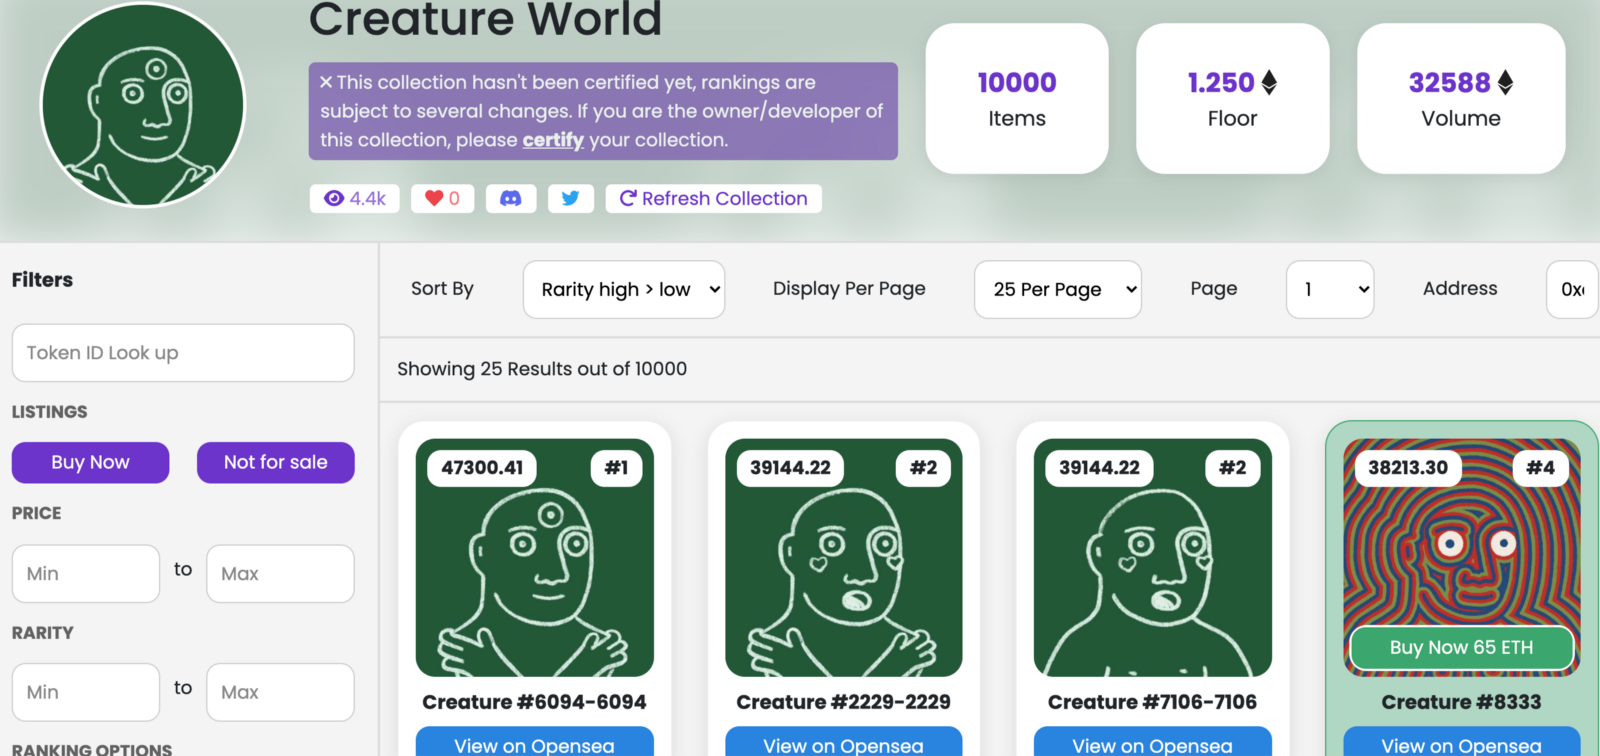Dismiss the uncertified notice X icon
Image resolution: width=1600 pixels, height=756 pixels.
click(x=326, y=82)
